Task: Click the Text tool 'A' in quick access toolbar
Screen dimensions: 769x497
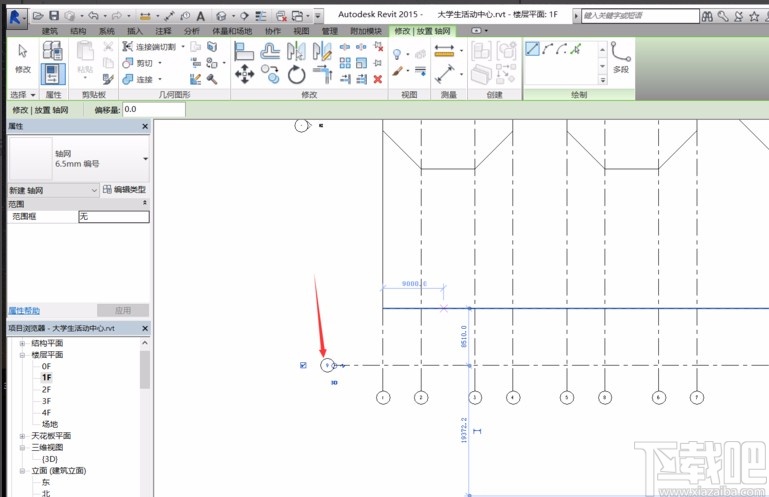Action: 201,16
